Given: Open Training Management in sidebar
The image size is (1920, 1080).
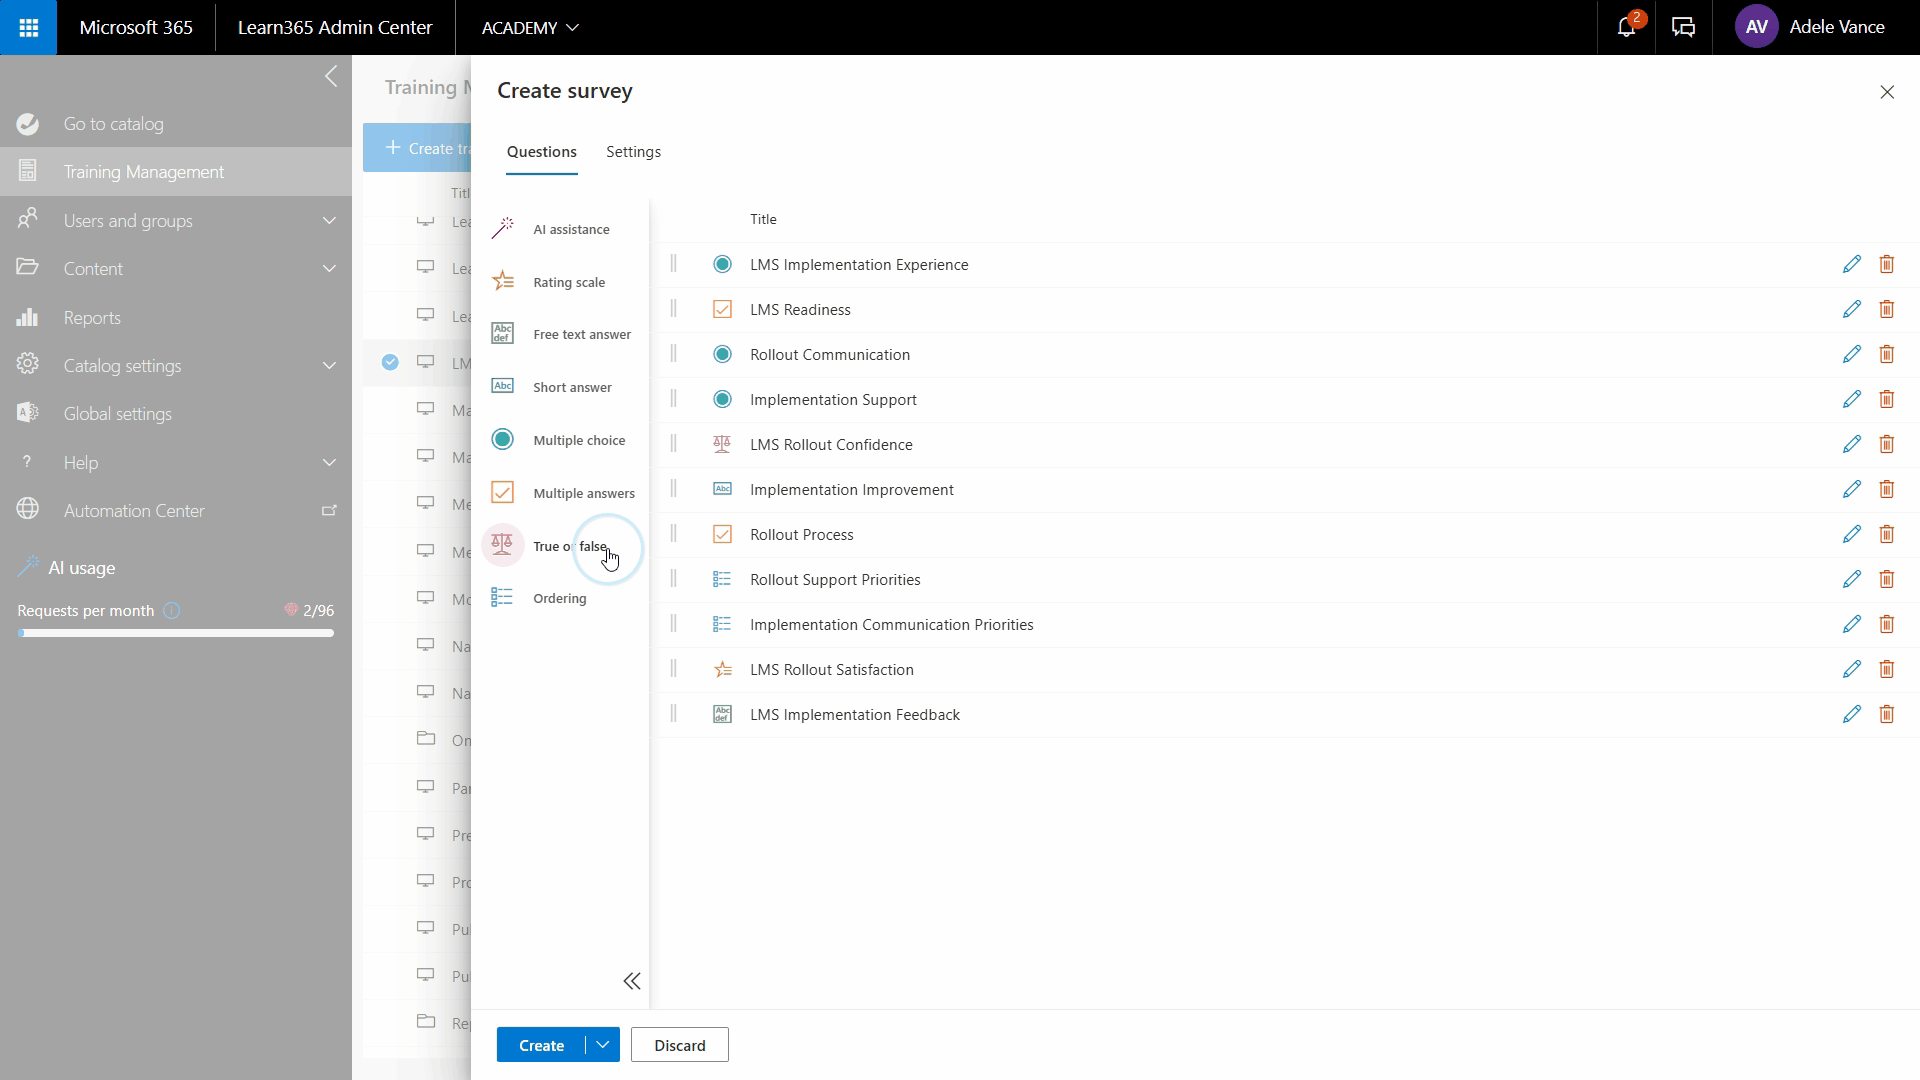Looking at the screenshot, I should (176, 172).
